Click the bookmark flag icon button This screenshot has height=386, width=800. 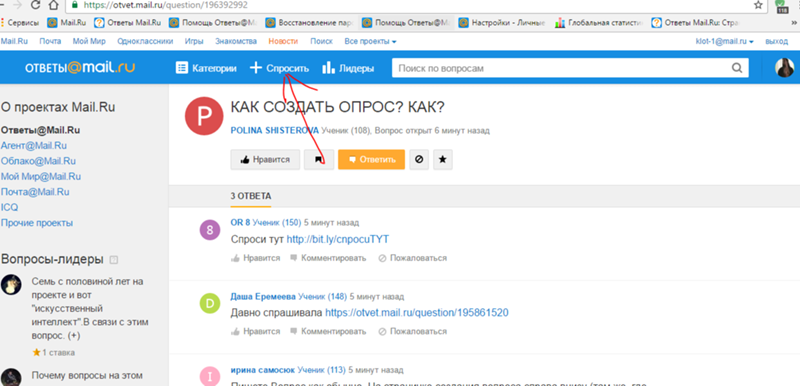click(319, 160)
